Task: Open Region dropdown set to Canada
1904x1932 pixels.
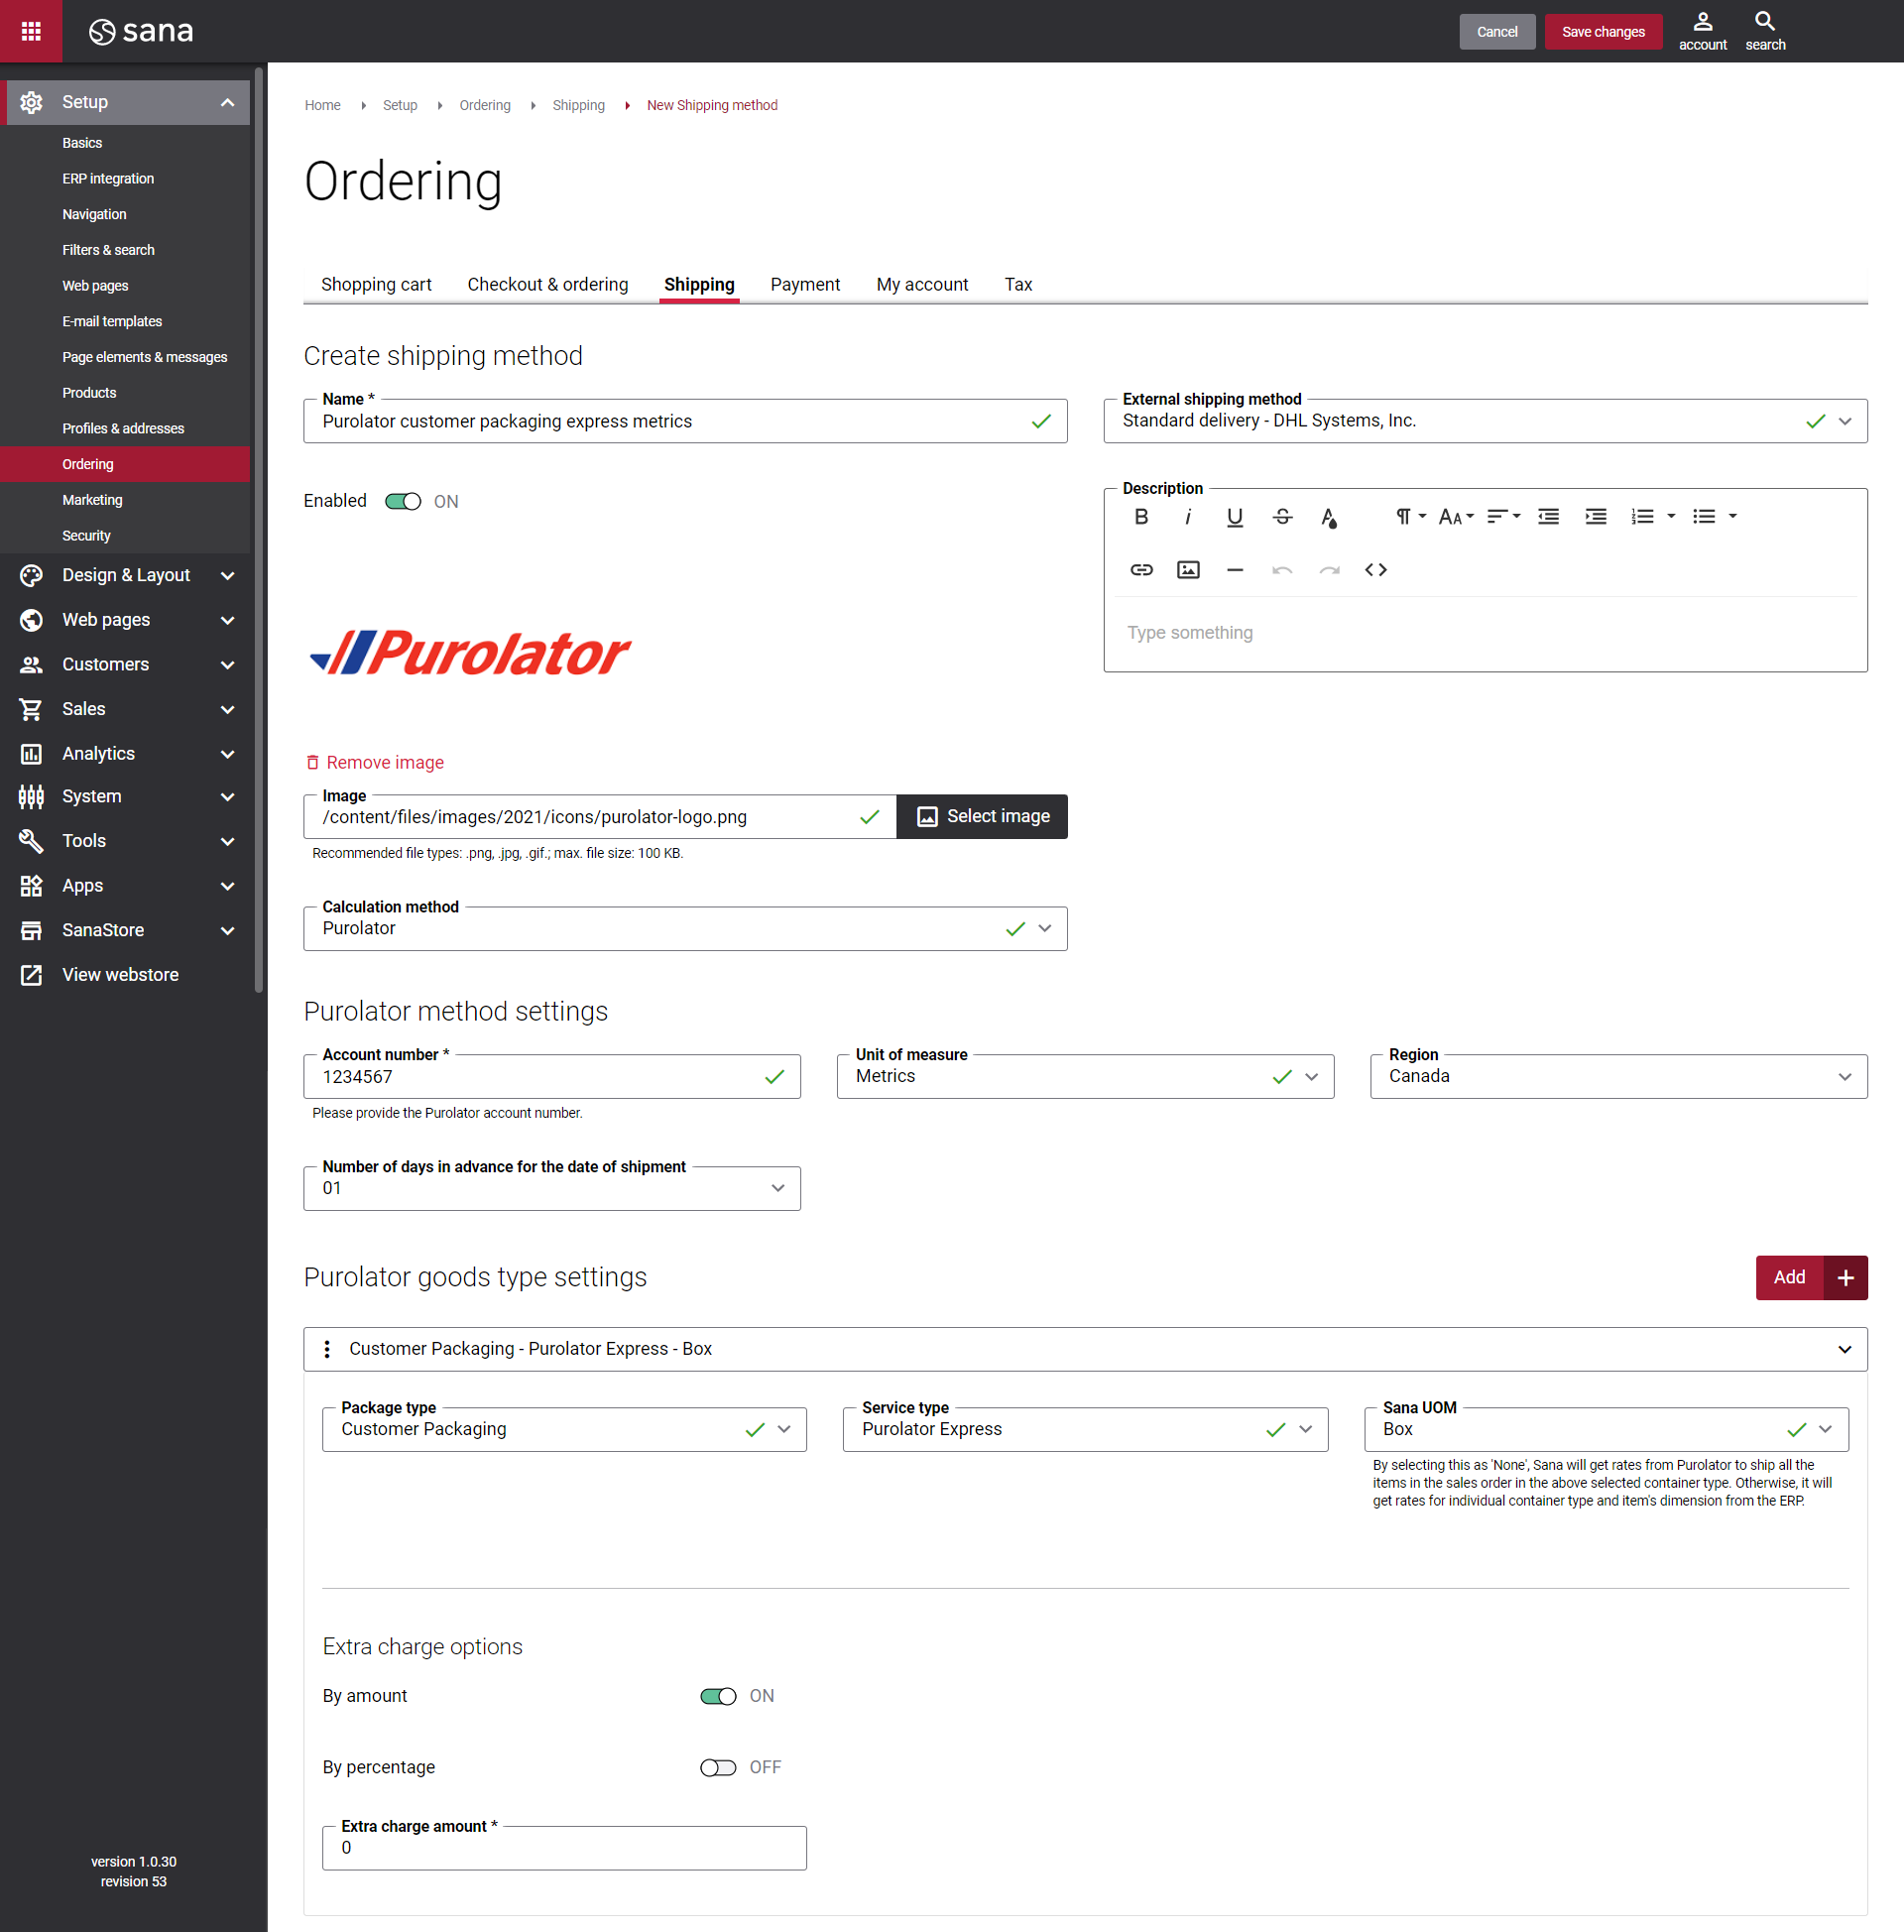Action: (1618, 1077)
